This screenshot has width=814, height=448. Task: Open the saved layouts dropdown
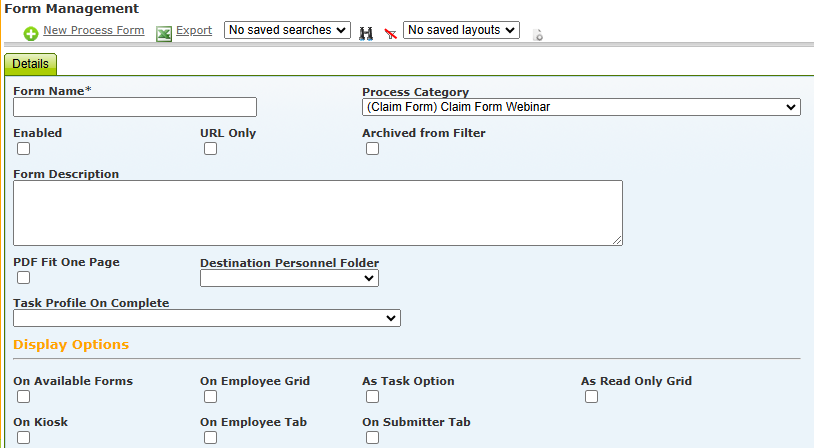[462, 30]
